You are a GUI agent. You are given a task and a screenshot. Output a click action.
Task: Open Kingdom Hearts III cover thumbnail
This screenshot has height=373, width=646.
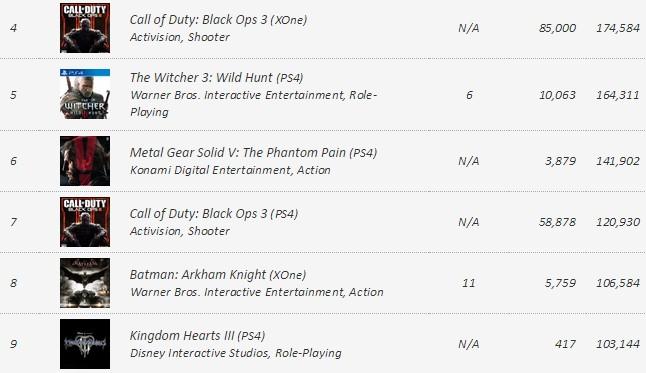[x=85, y=344]
